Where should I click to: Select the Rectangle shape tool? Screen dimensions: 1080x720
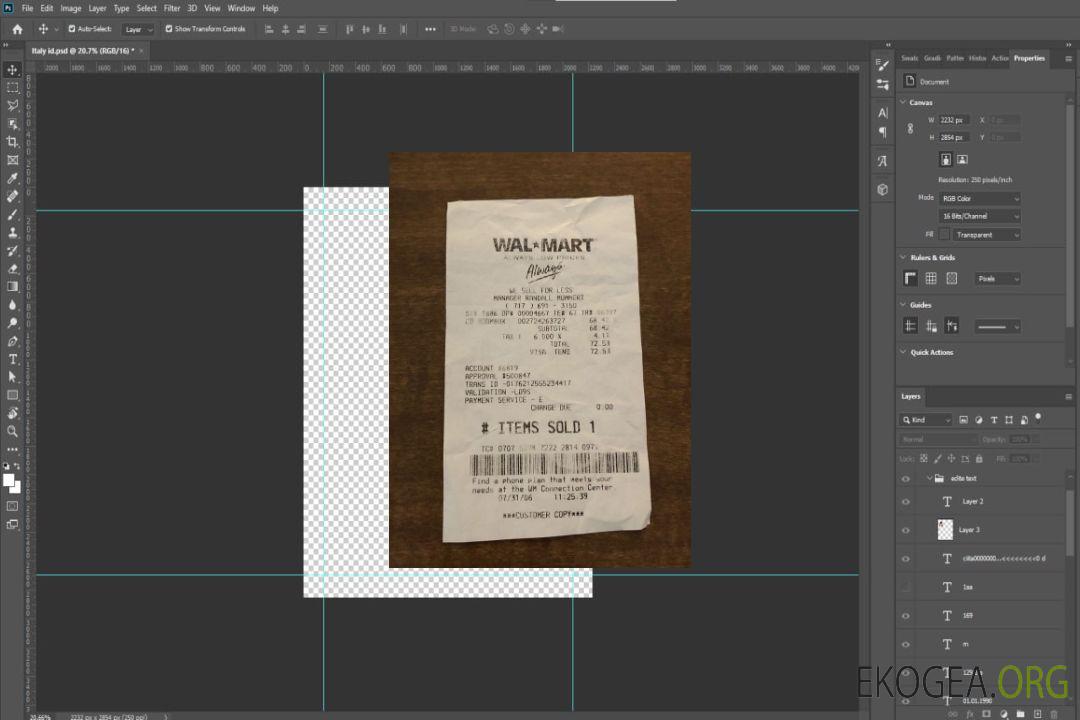[x=12, y=395]
